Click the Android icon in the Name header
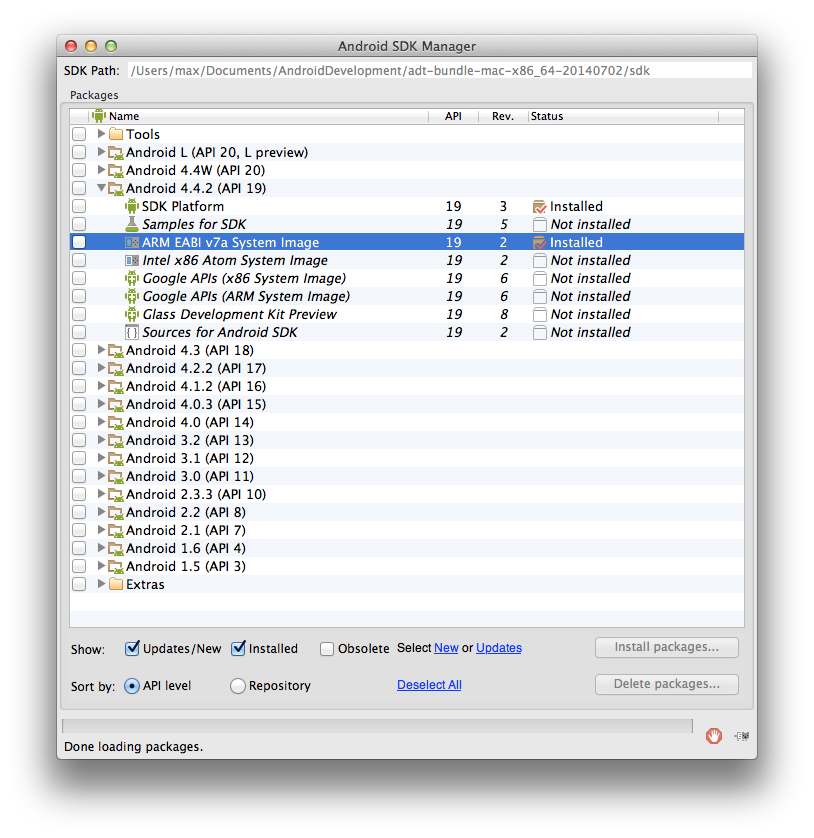This screenshot has width=814, height=838. [x=98, y=115]
